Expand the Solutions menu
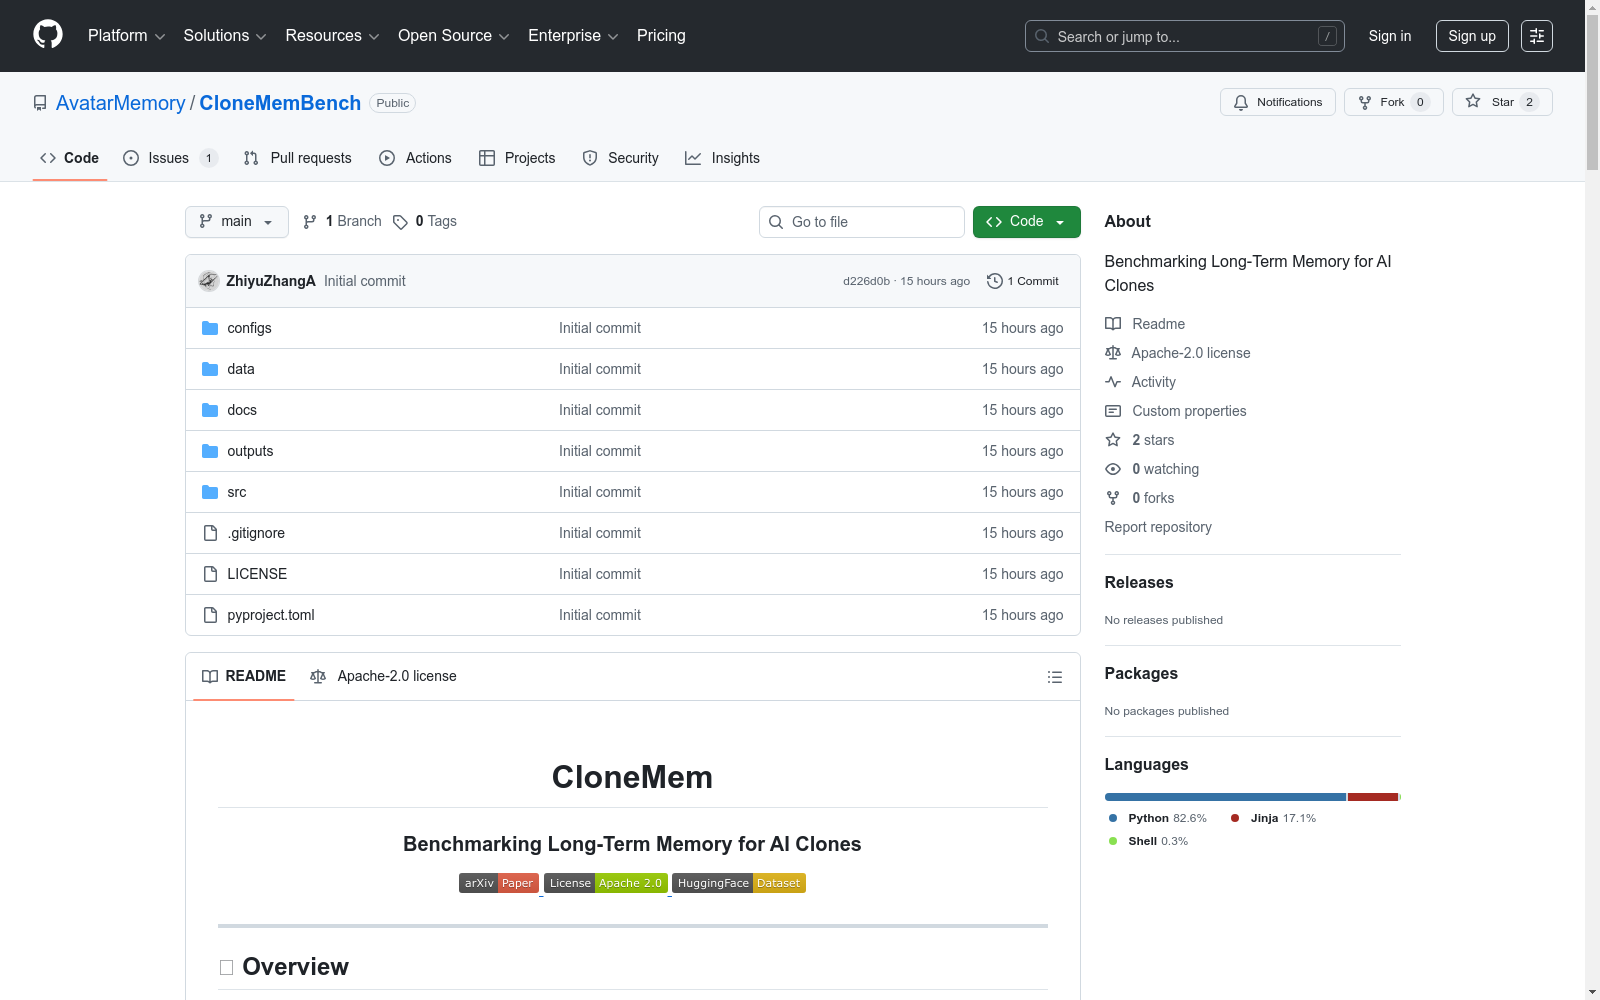This screenshot has width=1600, height=1000. 225,36
